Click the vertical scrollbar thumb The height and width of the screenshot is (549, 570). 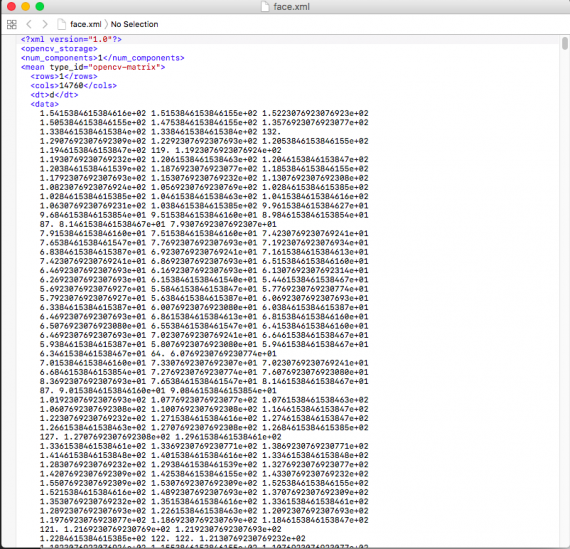tap(565, 43)
